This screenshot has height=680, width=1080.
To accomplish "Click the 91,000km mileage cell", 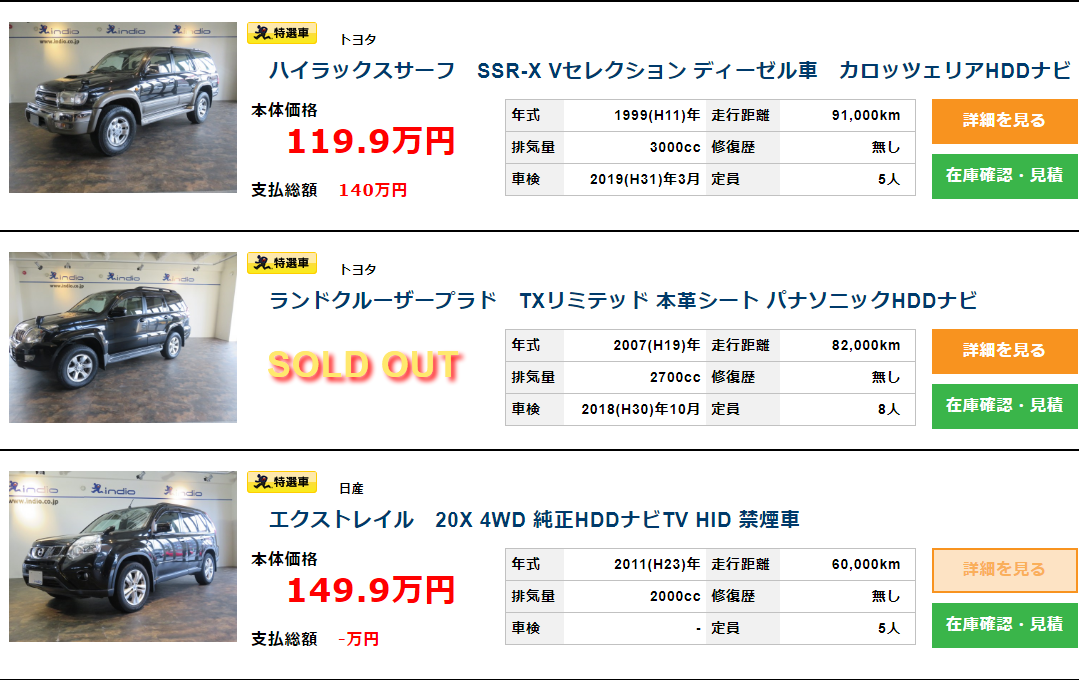I will (x=865, y=115).
